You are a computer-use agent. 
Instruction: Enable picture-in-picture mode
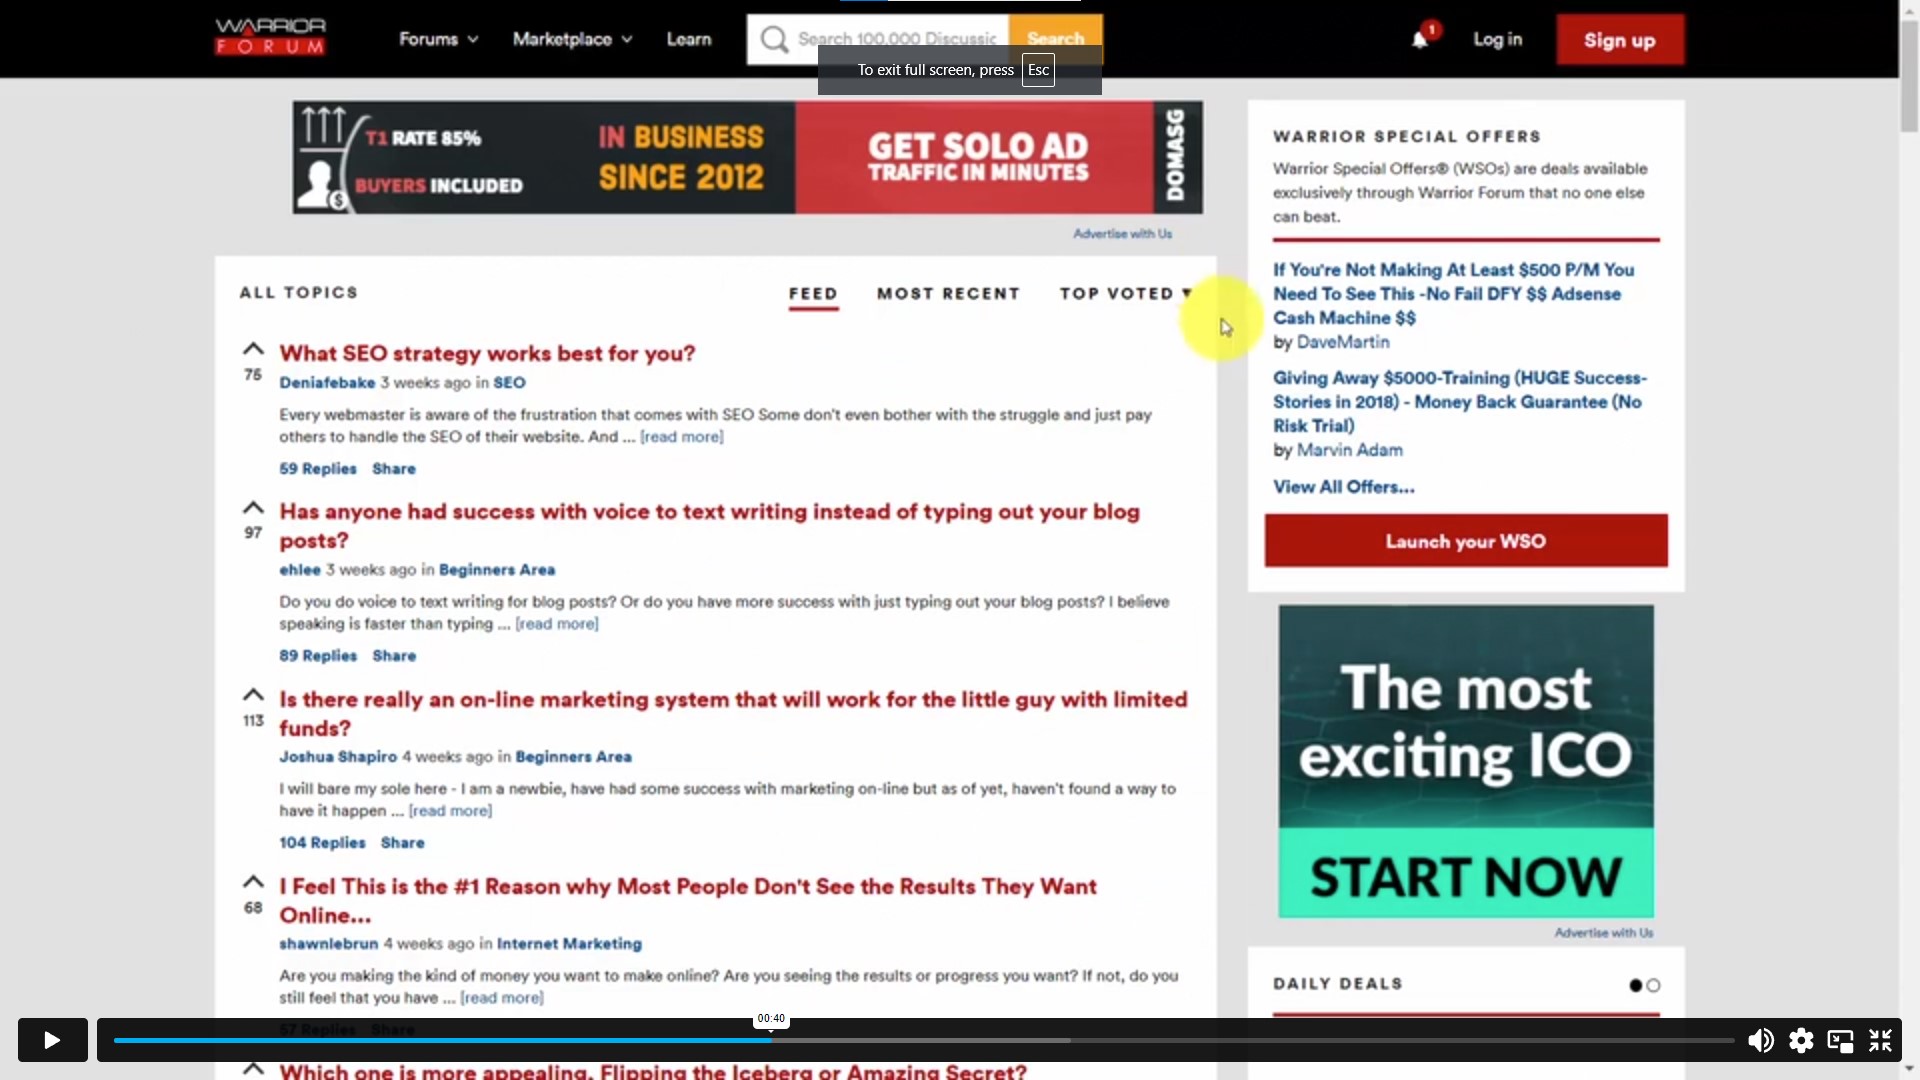pos(1840,1040)
